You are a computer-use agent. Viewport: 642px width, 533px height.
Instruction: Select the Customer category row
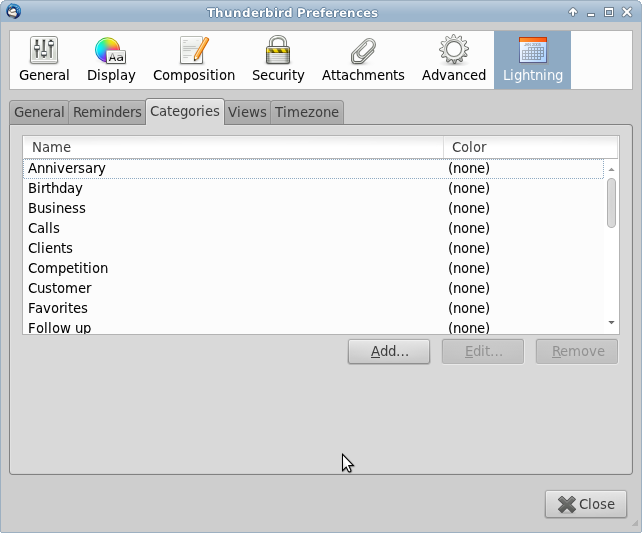click(313, 289)
